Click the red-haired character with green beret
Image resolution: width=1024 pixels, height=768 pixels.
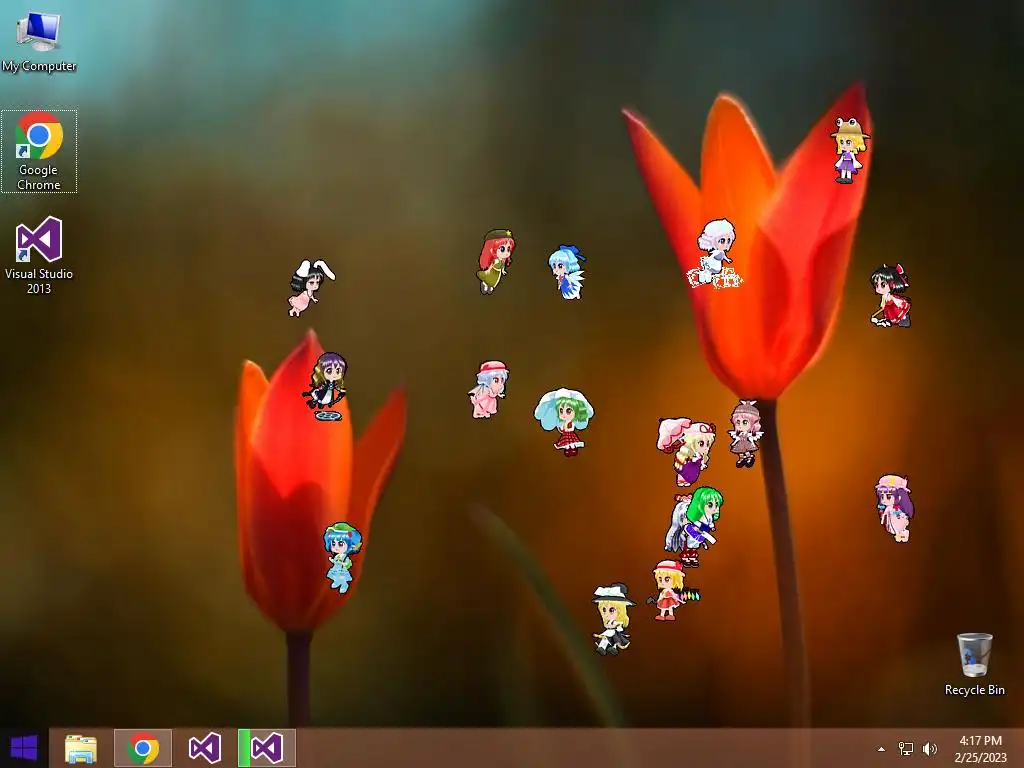tap(496, 261)
